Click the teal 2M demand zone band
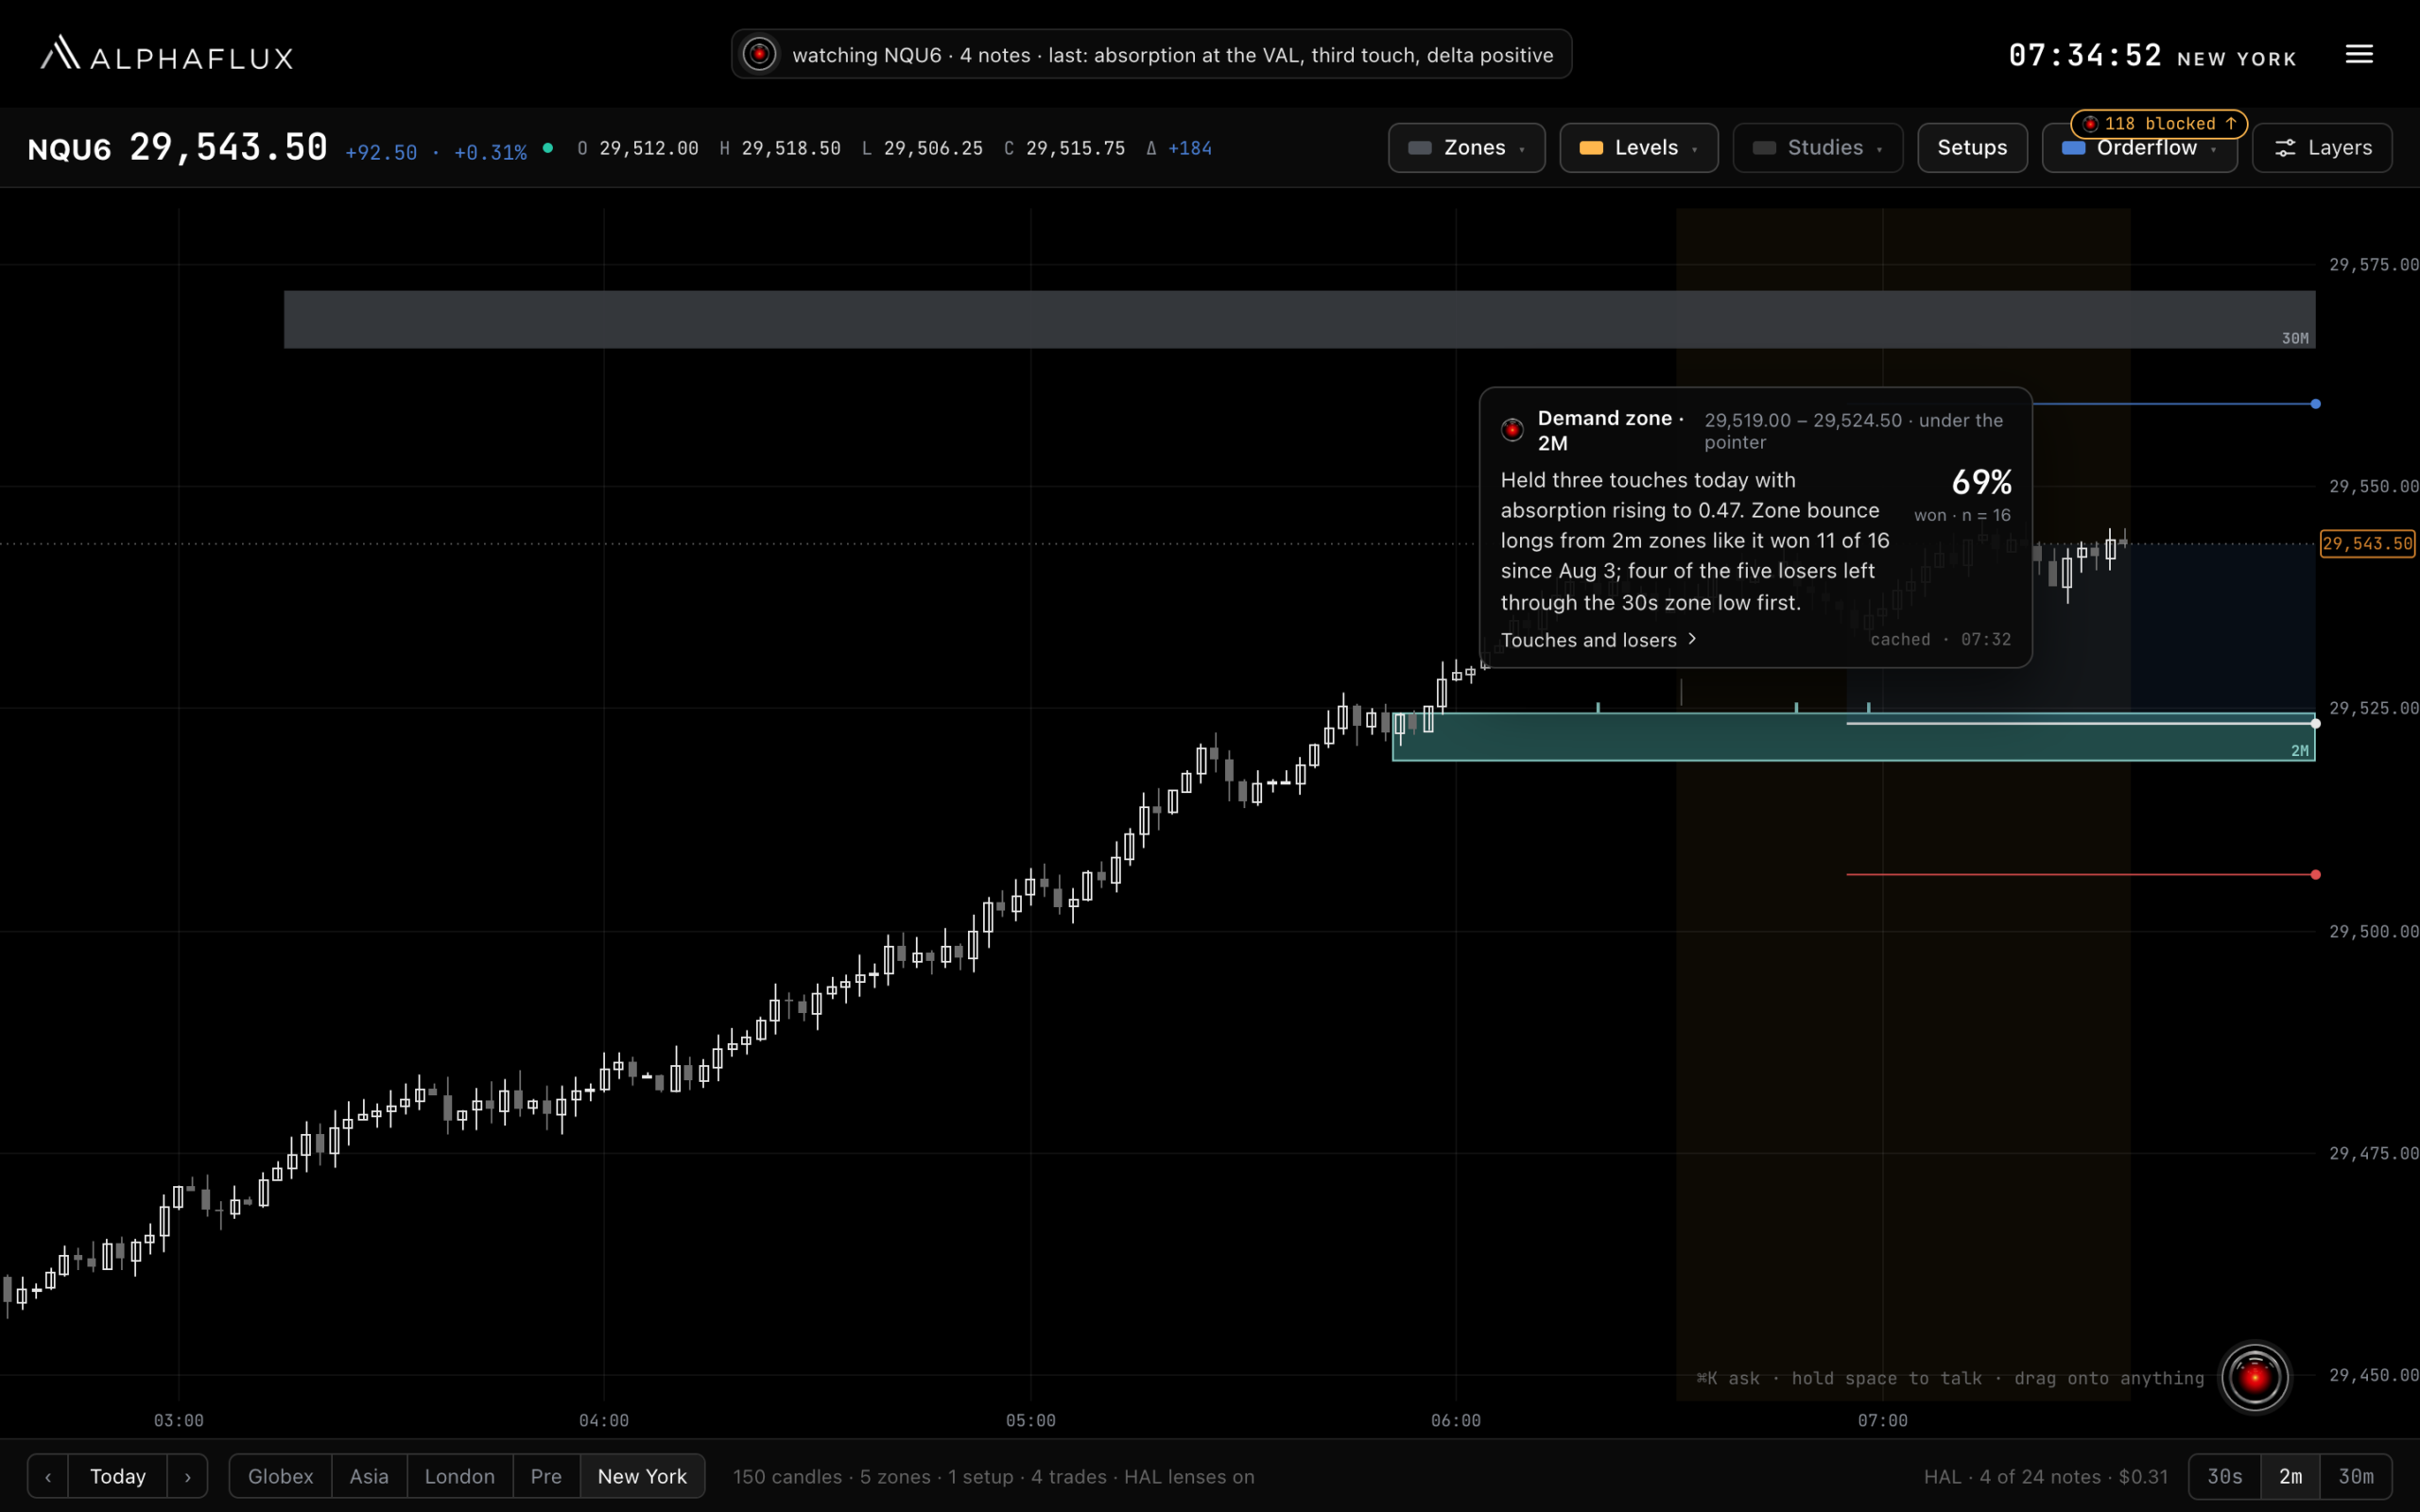The height and width of the screenshot is (1512, 2420). (x=1853, y=737)
